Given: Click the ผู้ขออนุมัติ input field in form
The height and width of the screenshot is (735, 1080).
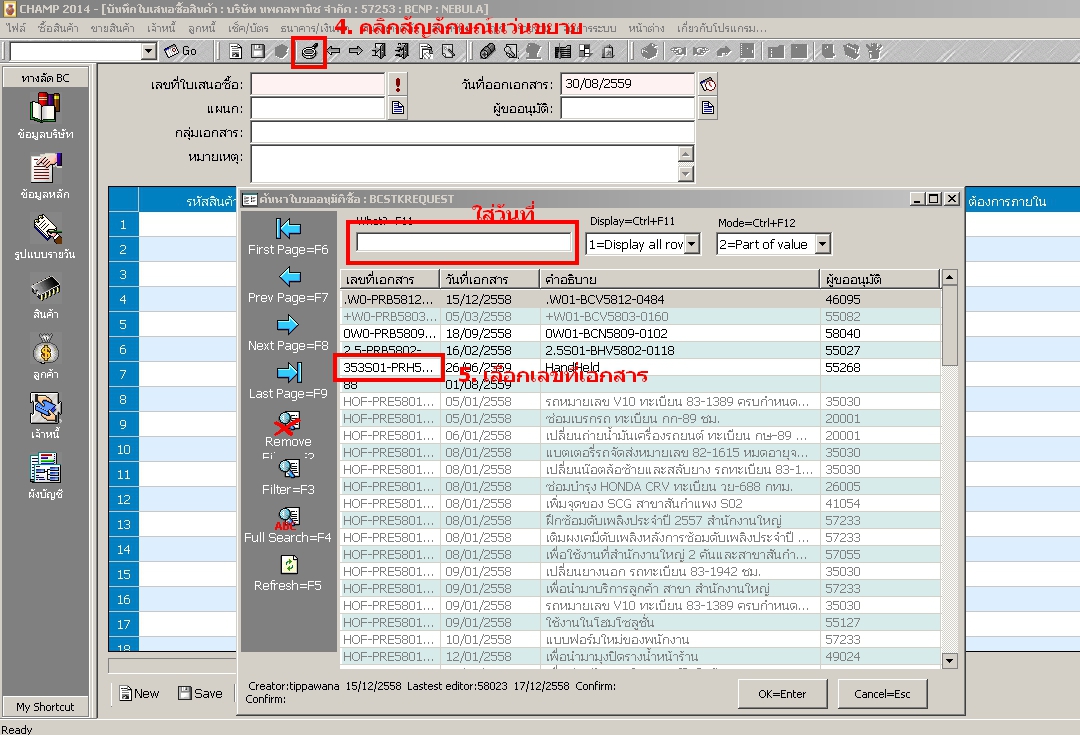Looking at the screenshot, I should pos(627,108).
